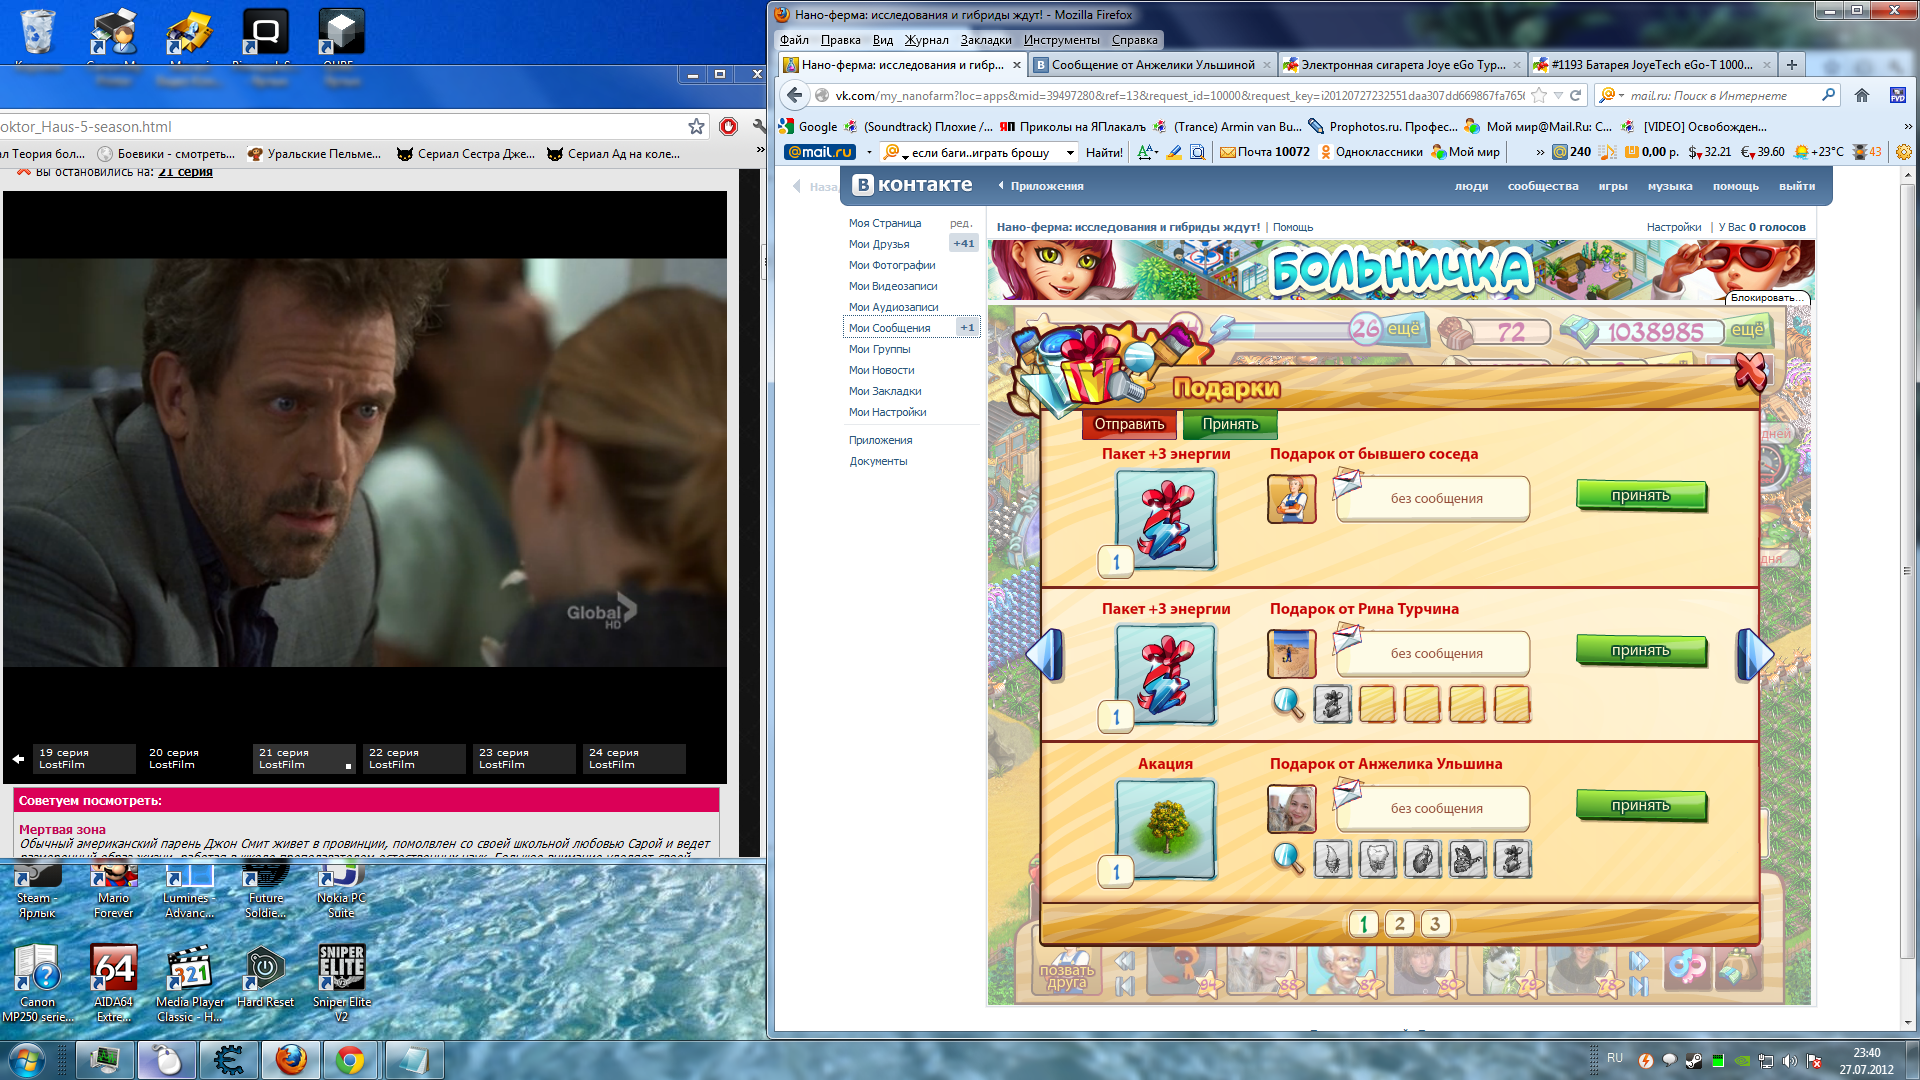Open Помощь link next to game title
1920x1080 pixels.
[1293, 227]
